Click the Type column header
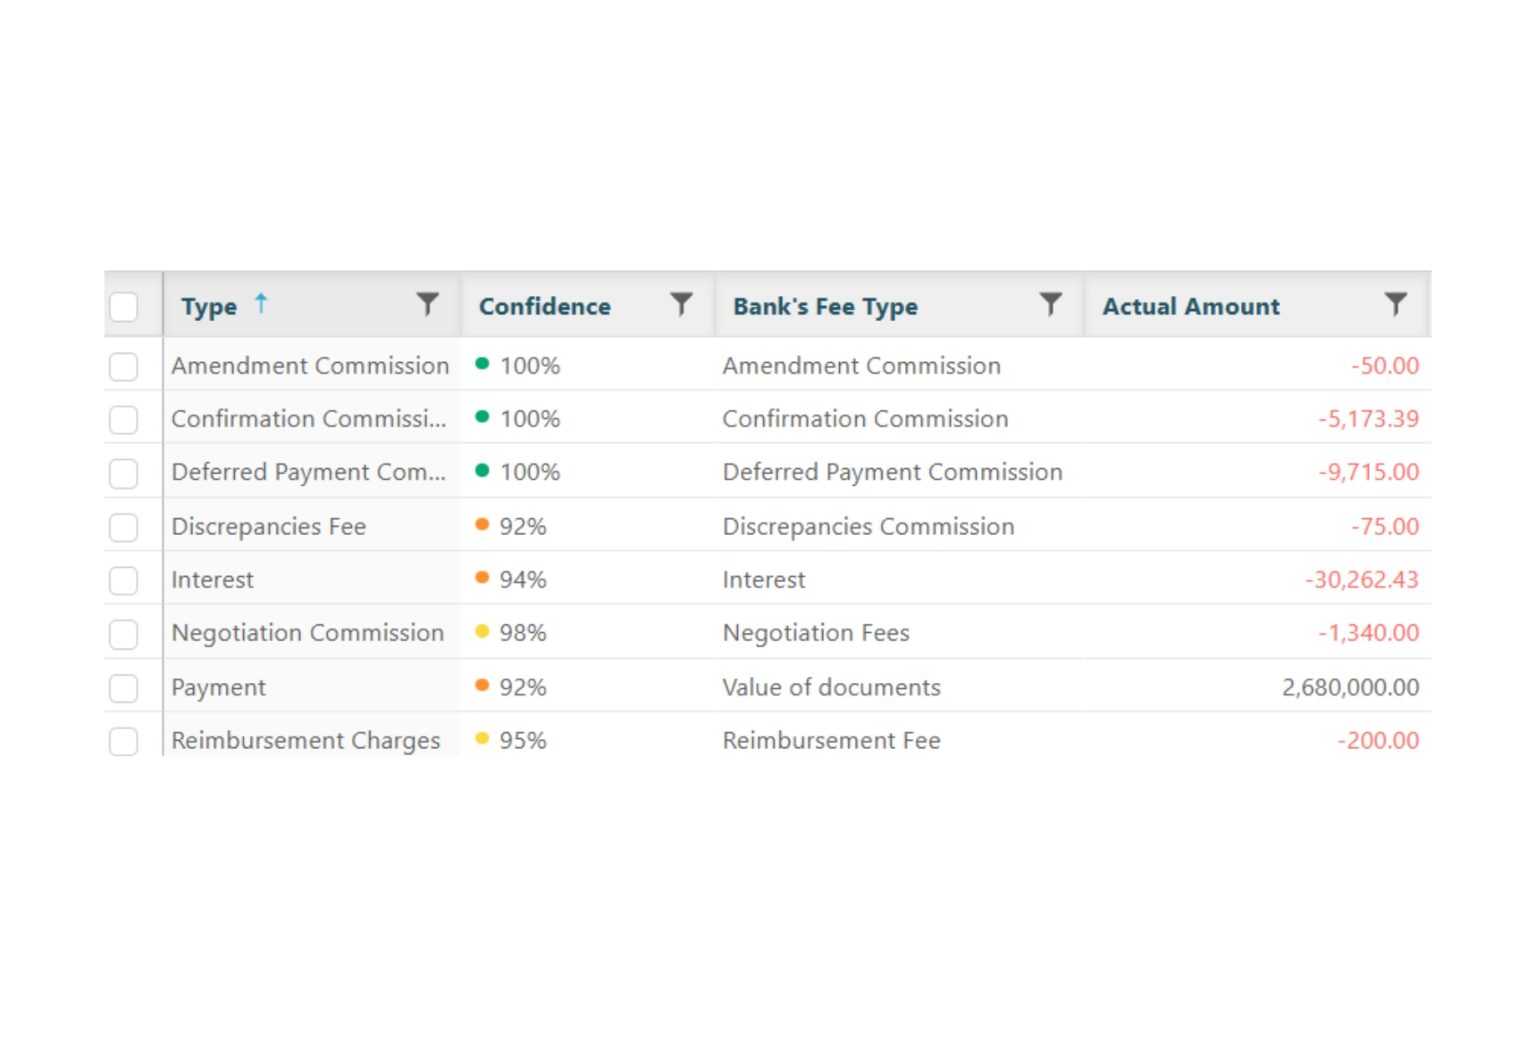 [210, 306]
